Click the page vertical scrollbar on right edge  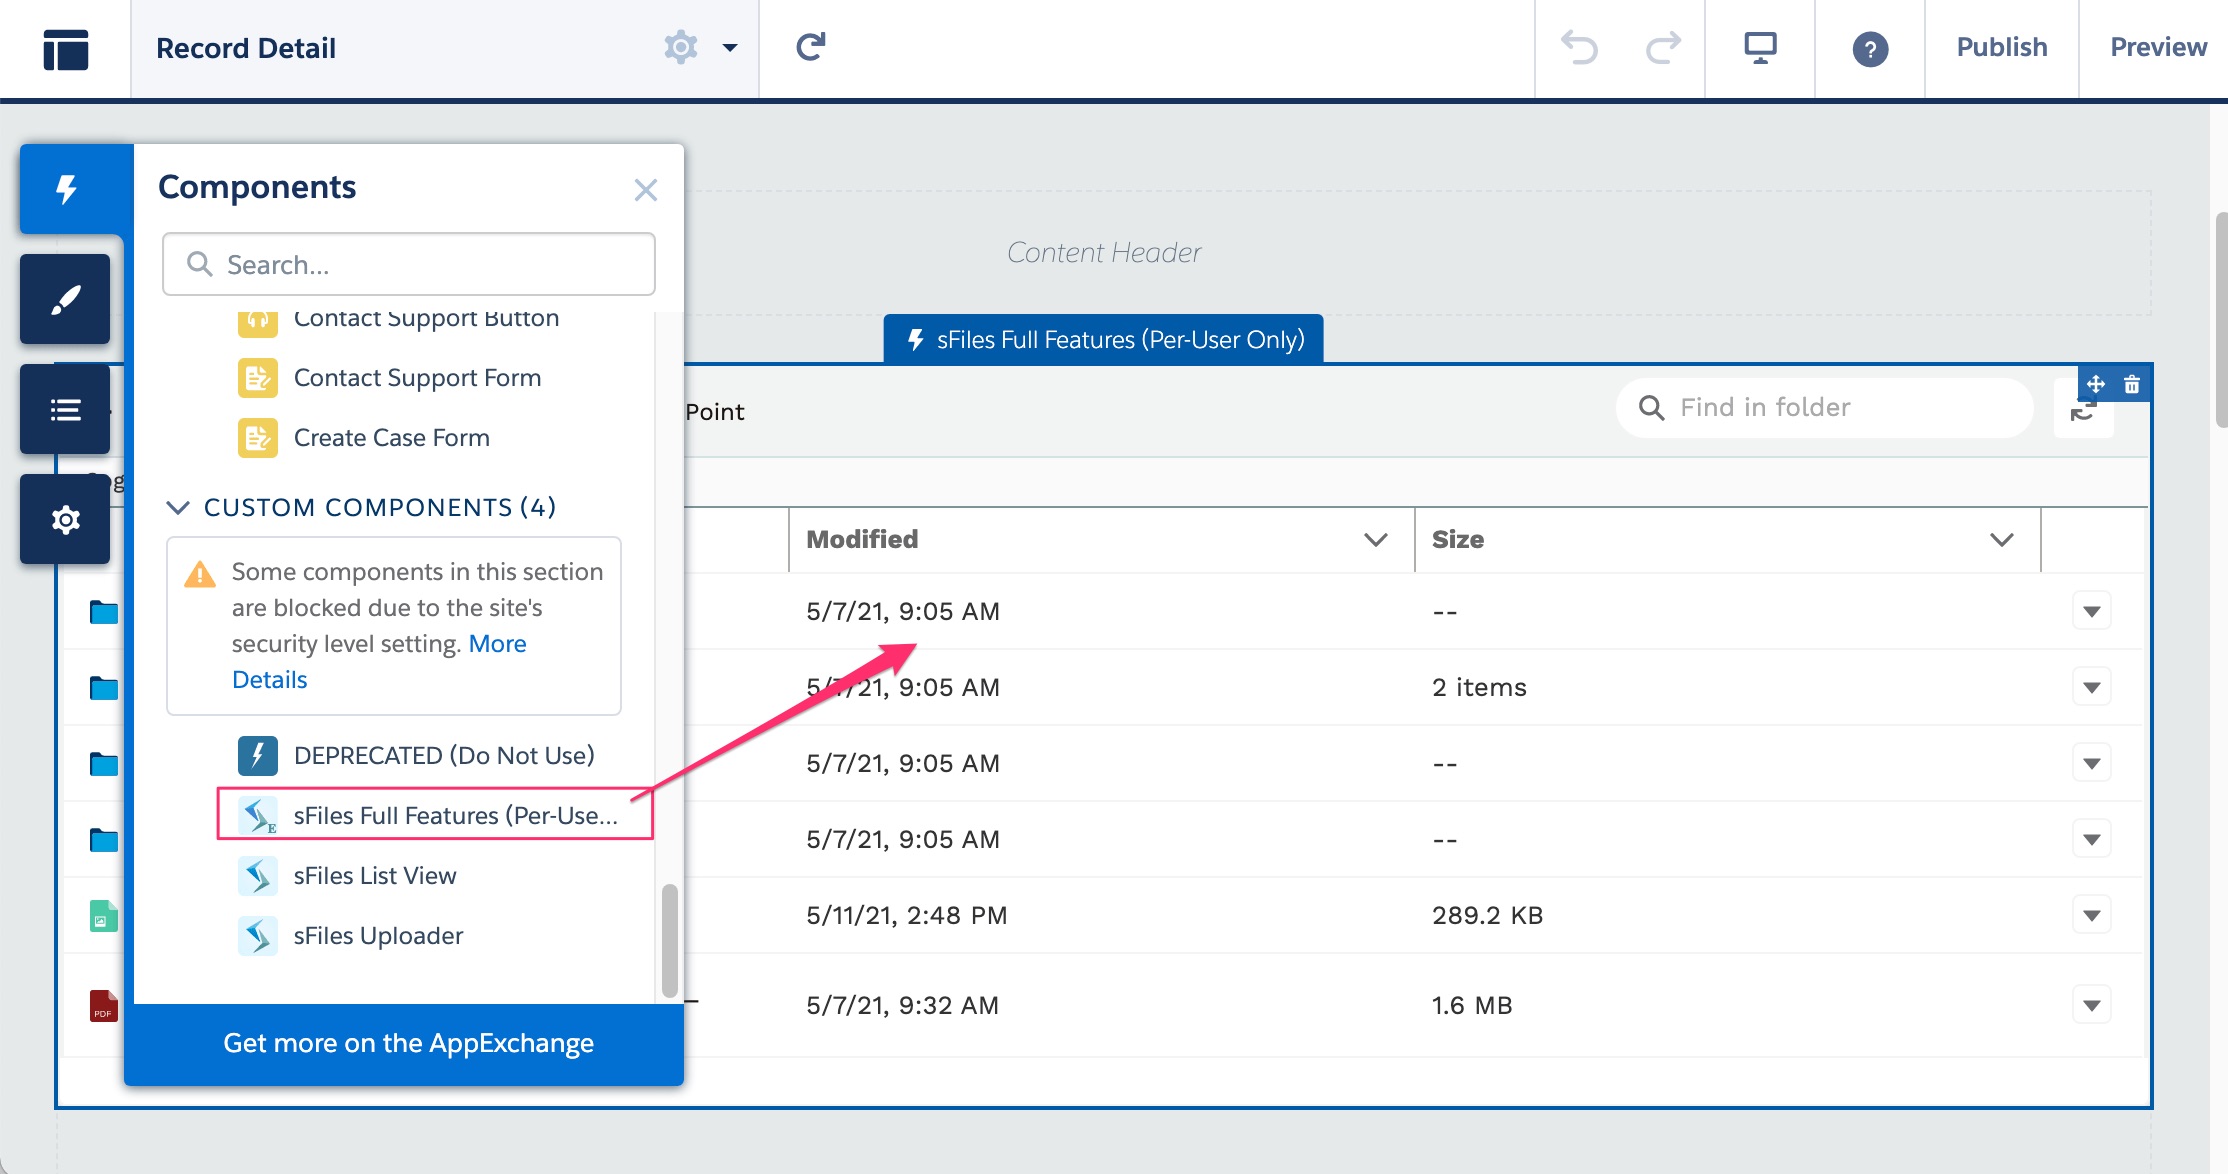click(2221, 320)
